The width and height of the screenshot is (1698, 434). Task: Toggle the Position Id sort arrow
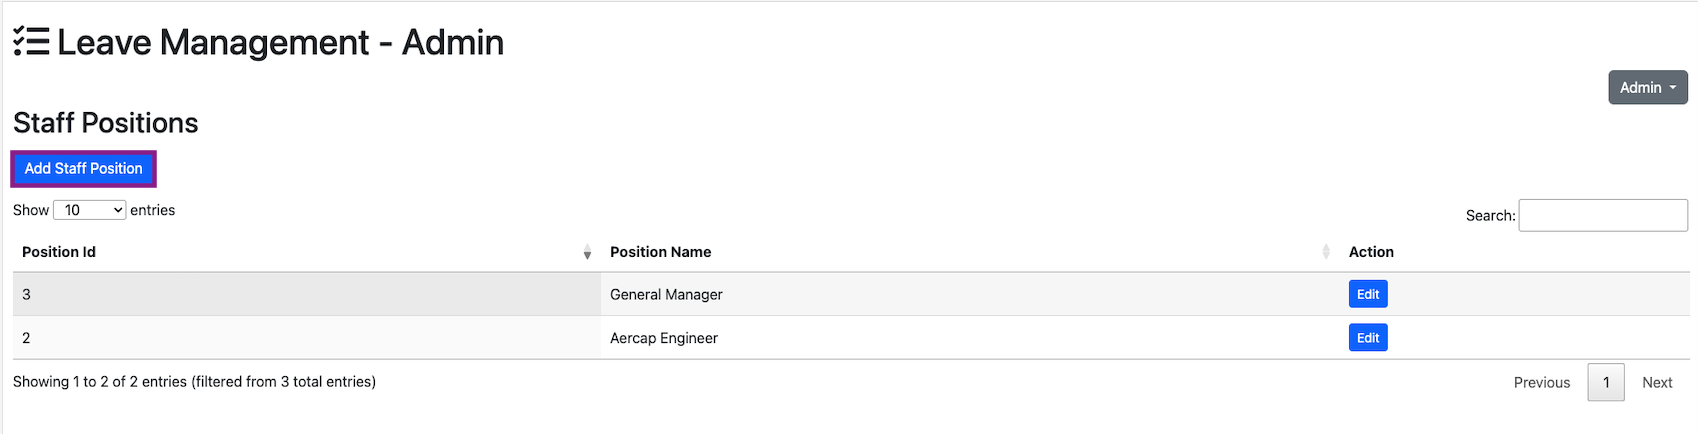(x=587, y=253)
